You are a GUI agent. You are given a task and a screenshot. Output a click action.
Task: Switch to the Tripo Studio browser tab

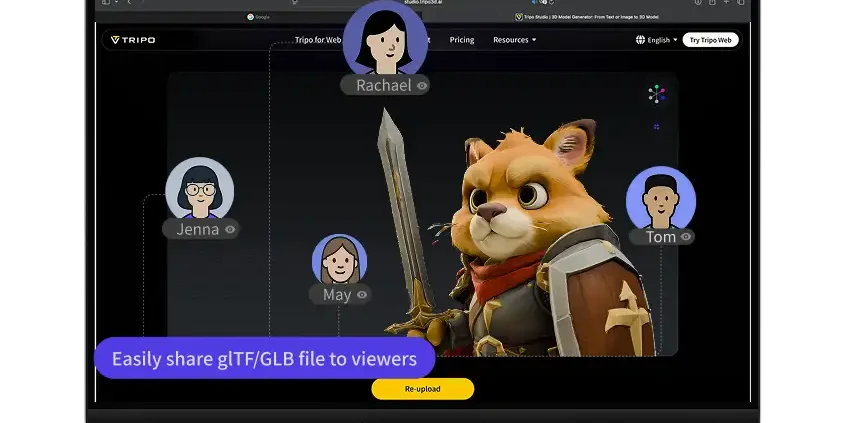pyautogui.click(x=587, y=17)
